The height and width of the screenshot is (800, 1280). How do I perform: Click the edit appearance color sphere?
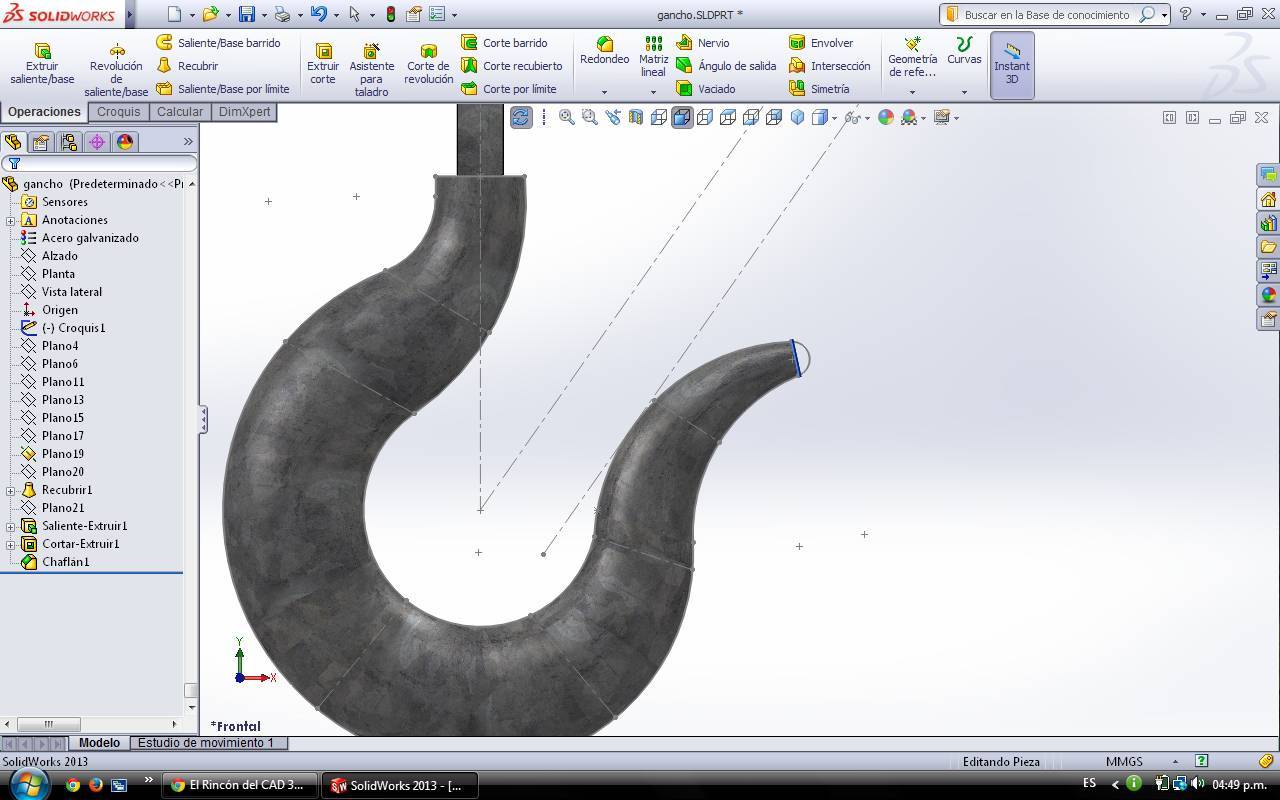click(x=885, y=117)
